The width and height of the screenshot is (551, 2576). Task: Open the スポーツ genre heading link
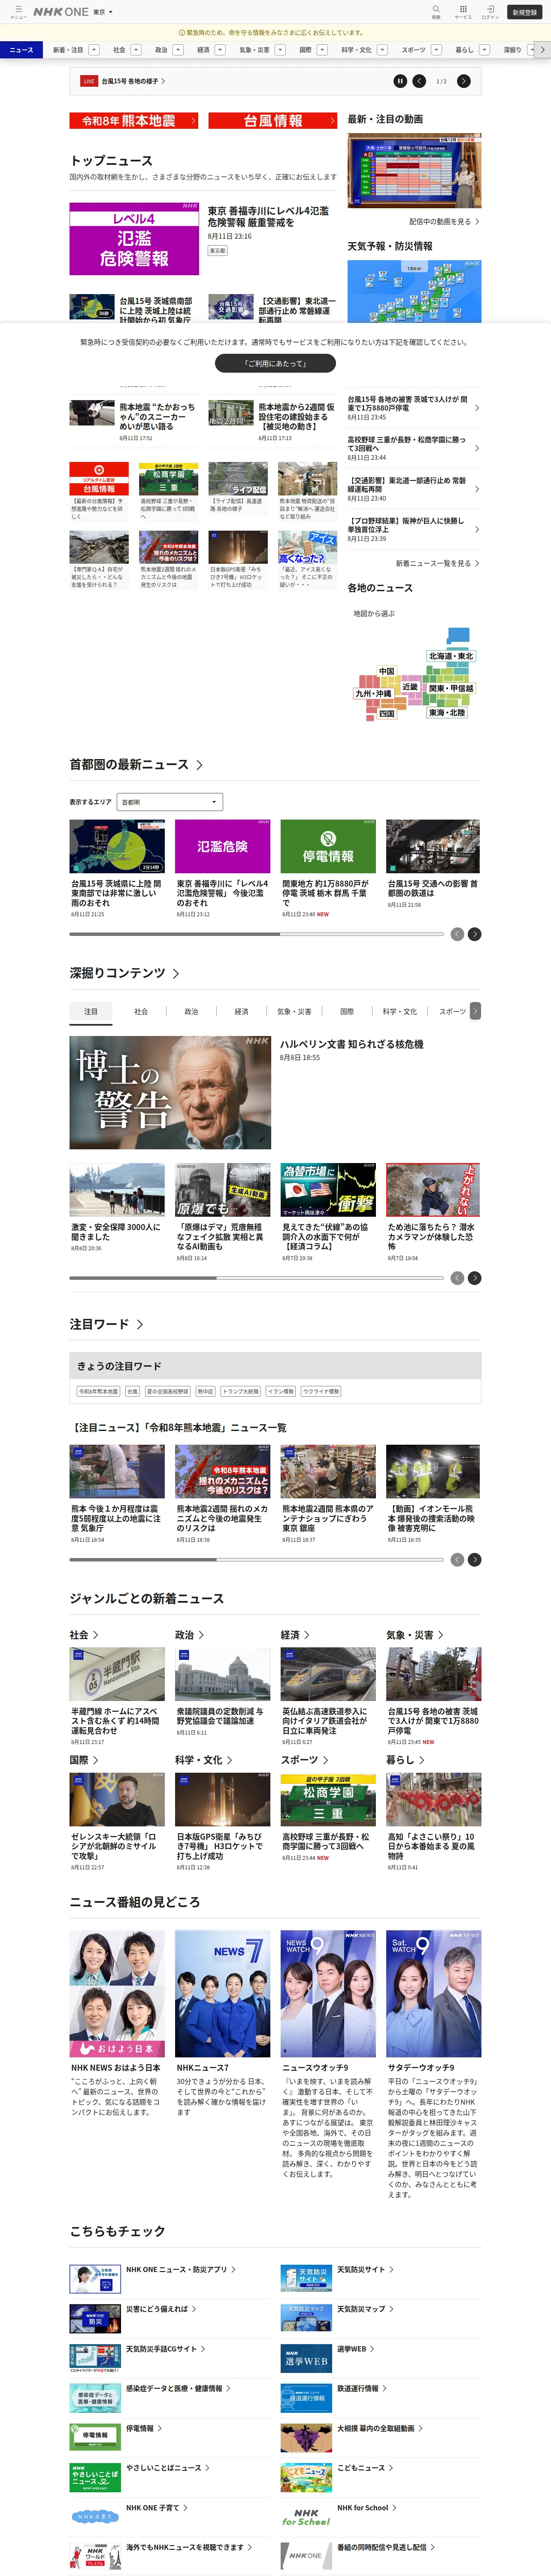[x=304, y=1760]
